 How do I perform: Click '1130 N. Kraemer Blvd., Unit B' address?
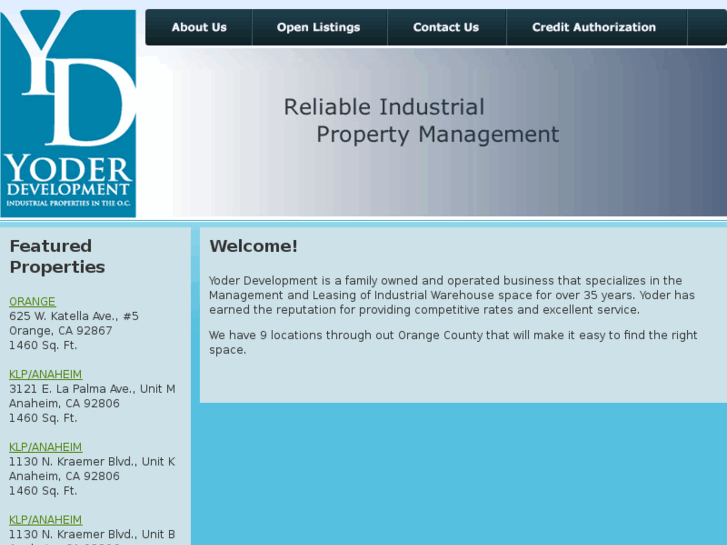coord(92,535)
